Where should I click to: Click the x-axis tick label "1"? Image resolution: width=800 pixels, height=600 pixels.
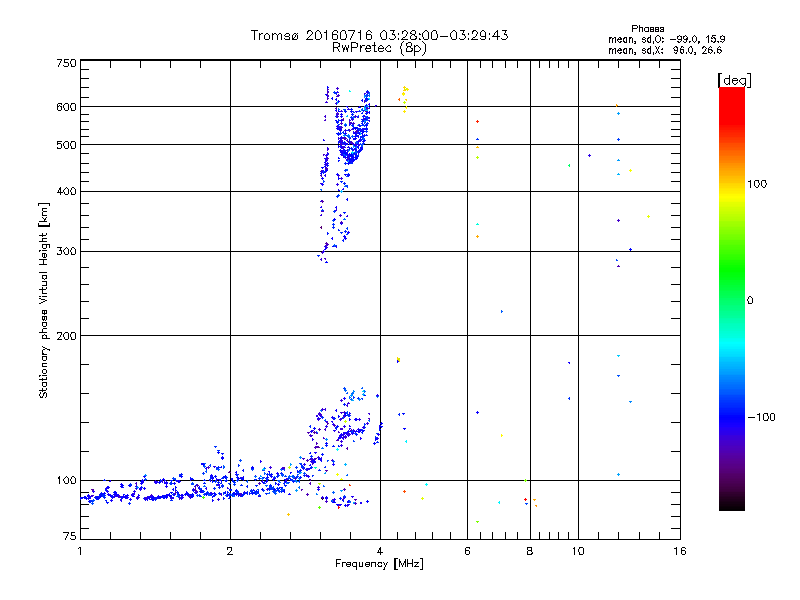point(80,551)
